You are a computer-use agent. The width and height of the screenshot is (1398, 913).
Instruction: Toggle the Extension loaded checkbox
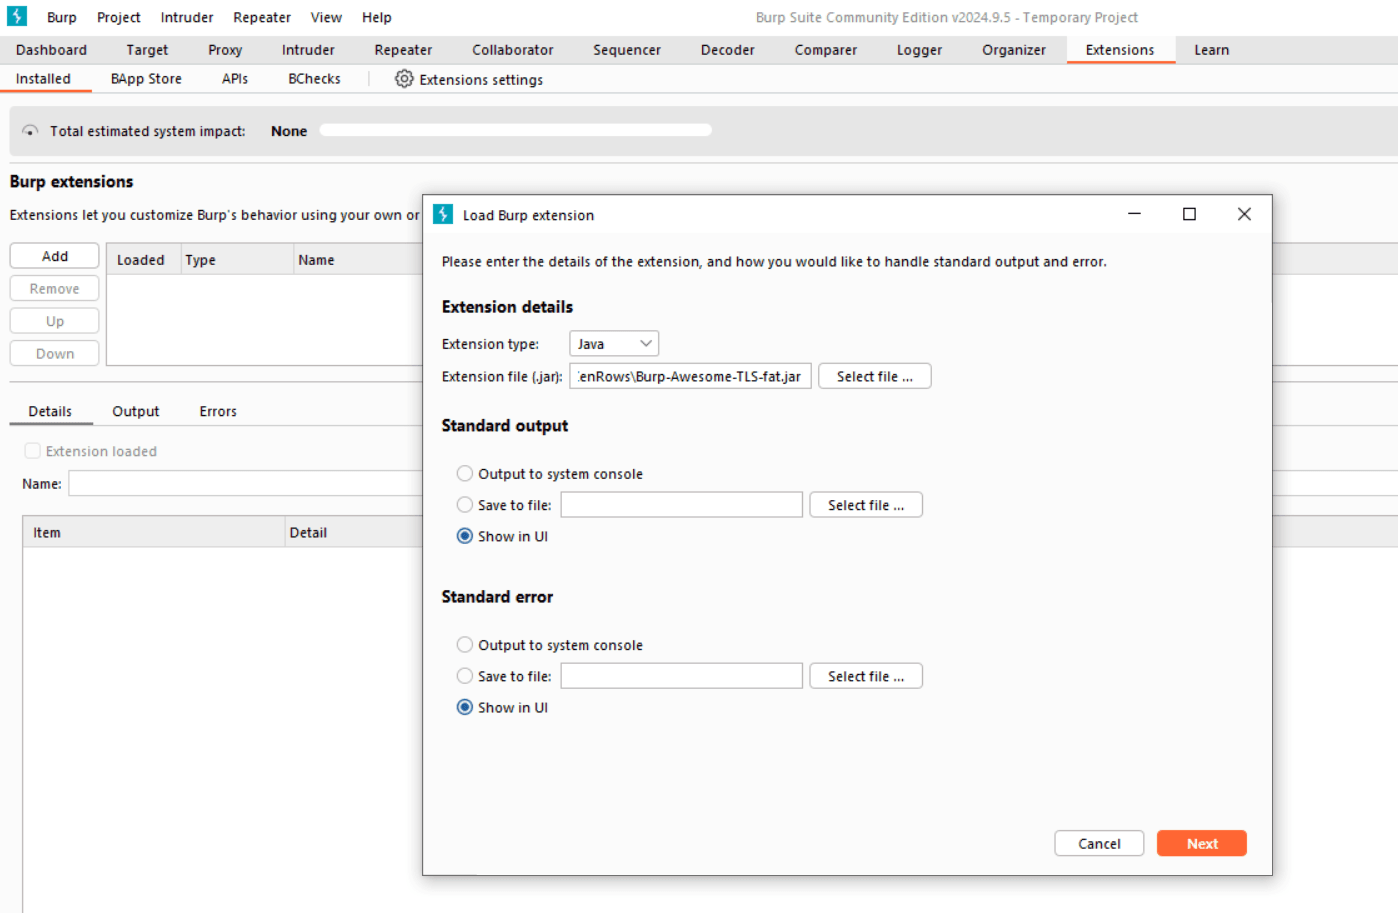click(33, 451)
